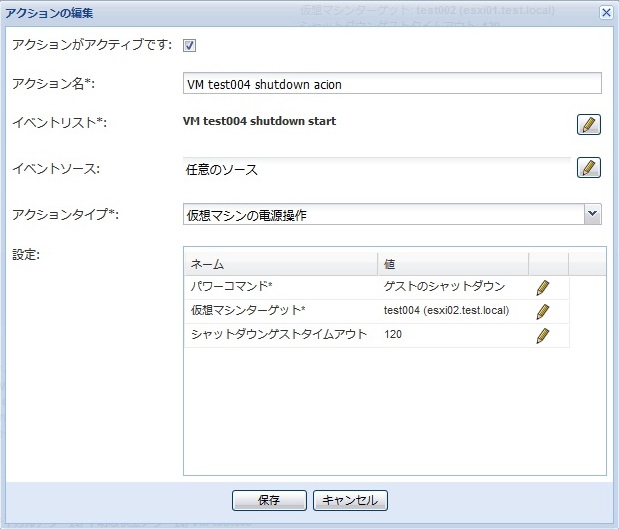Toggle the アクションがアクティブです checkbox
This screenshot has height=529, width=619.
point(189,45)
